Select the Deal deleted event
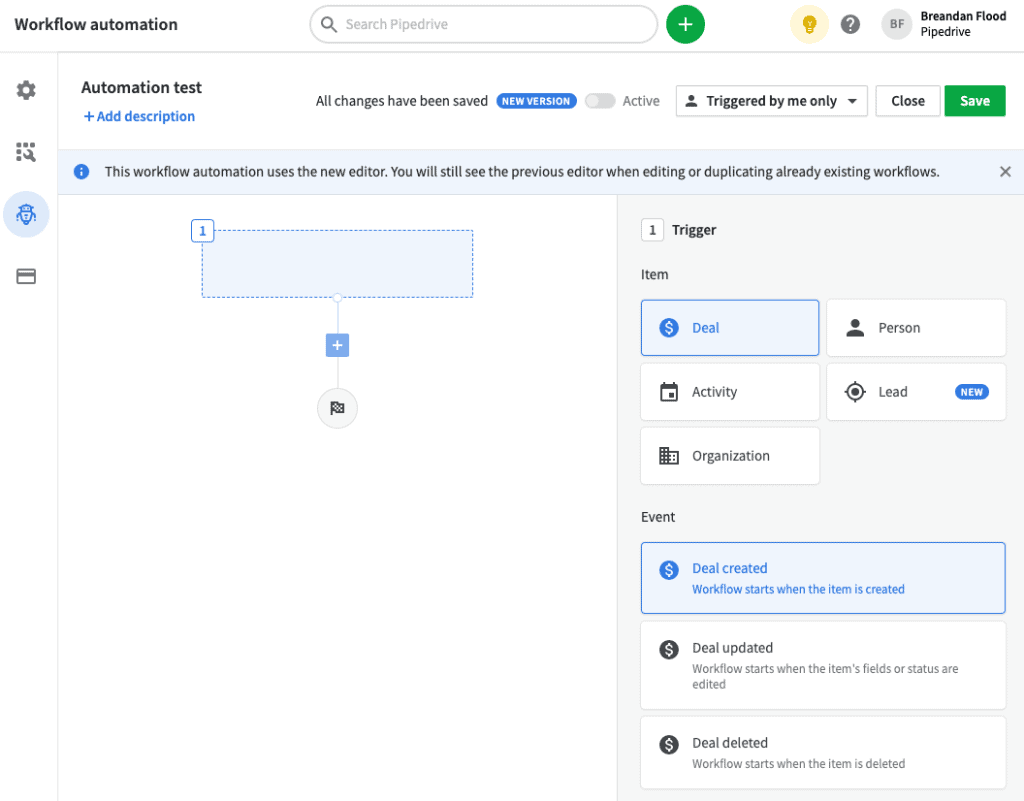Screen dimensions: 1024x801 (x=823, y=752)
